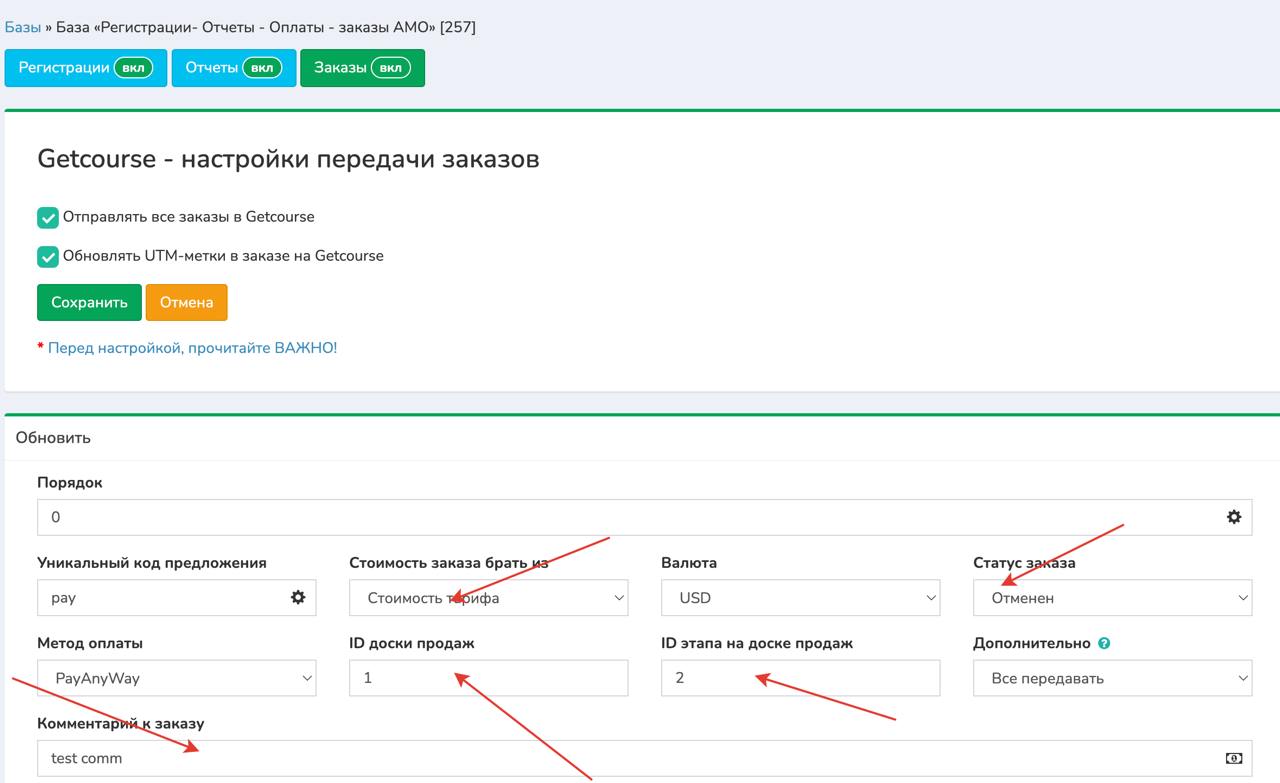Switch to the Отчеты tab
This screenshot has width=1280, height=783.
pyautogui.click(x=233, y=68)
